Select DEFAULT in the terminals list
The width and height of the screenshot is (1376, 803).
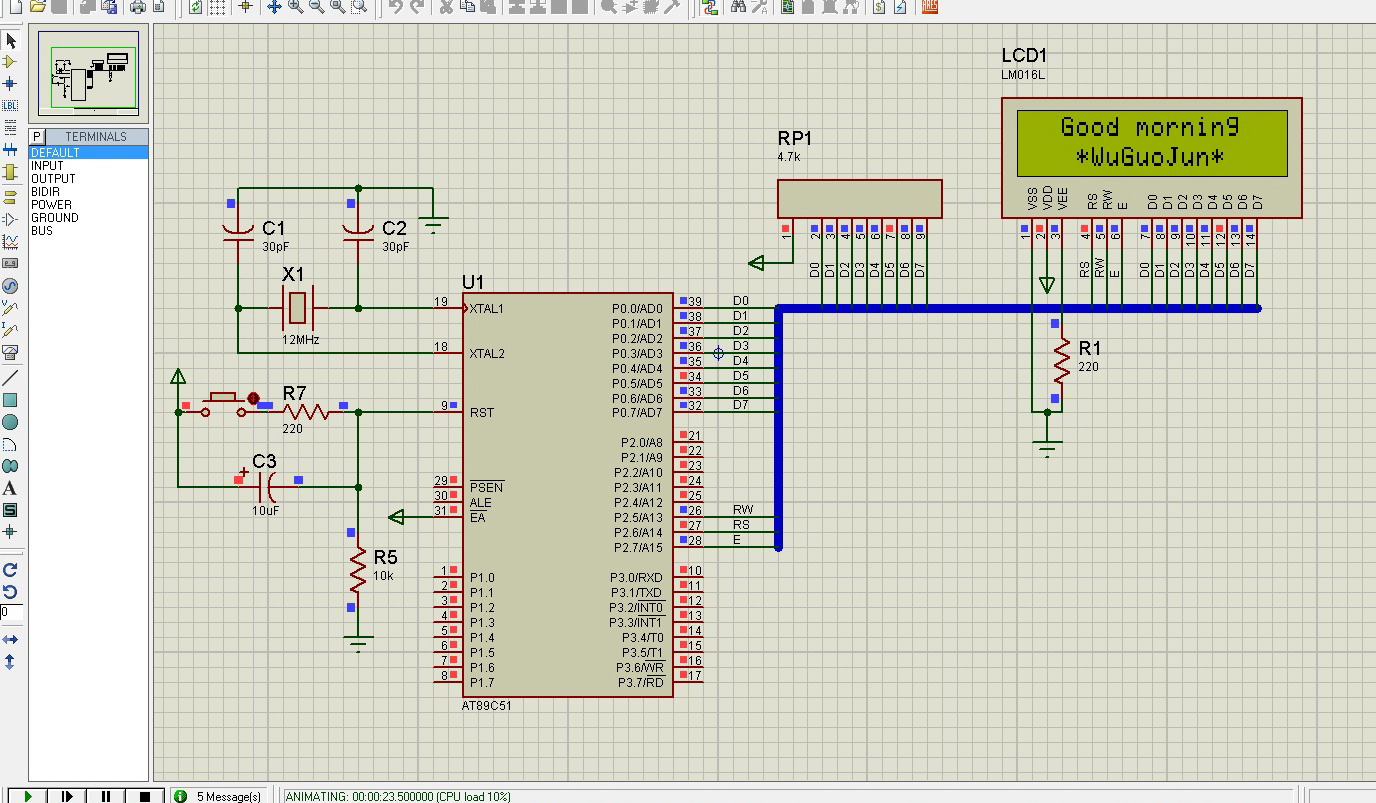(88, 152)
